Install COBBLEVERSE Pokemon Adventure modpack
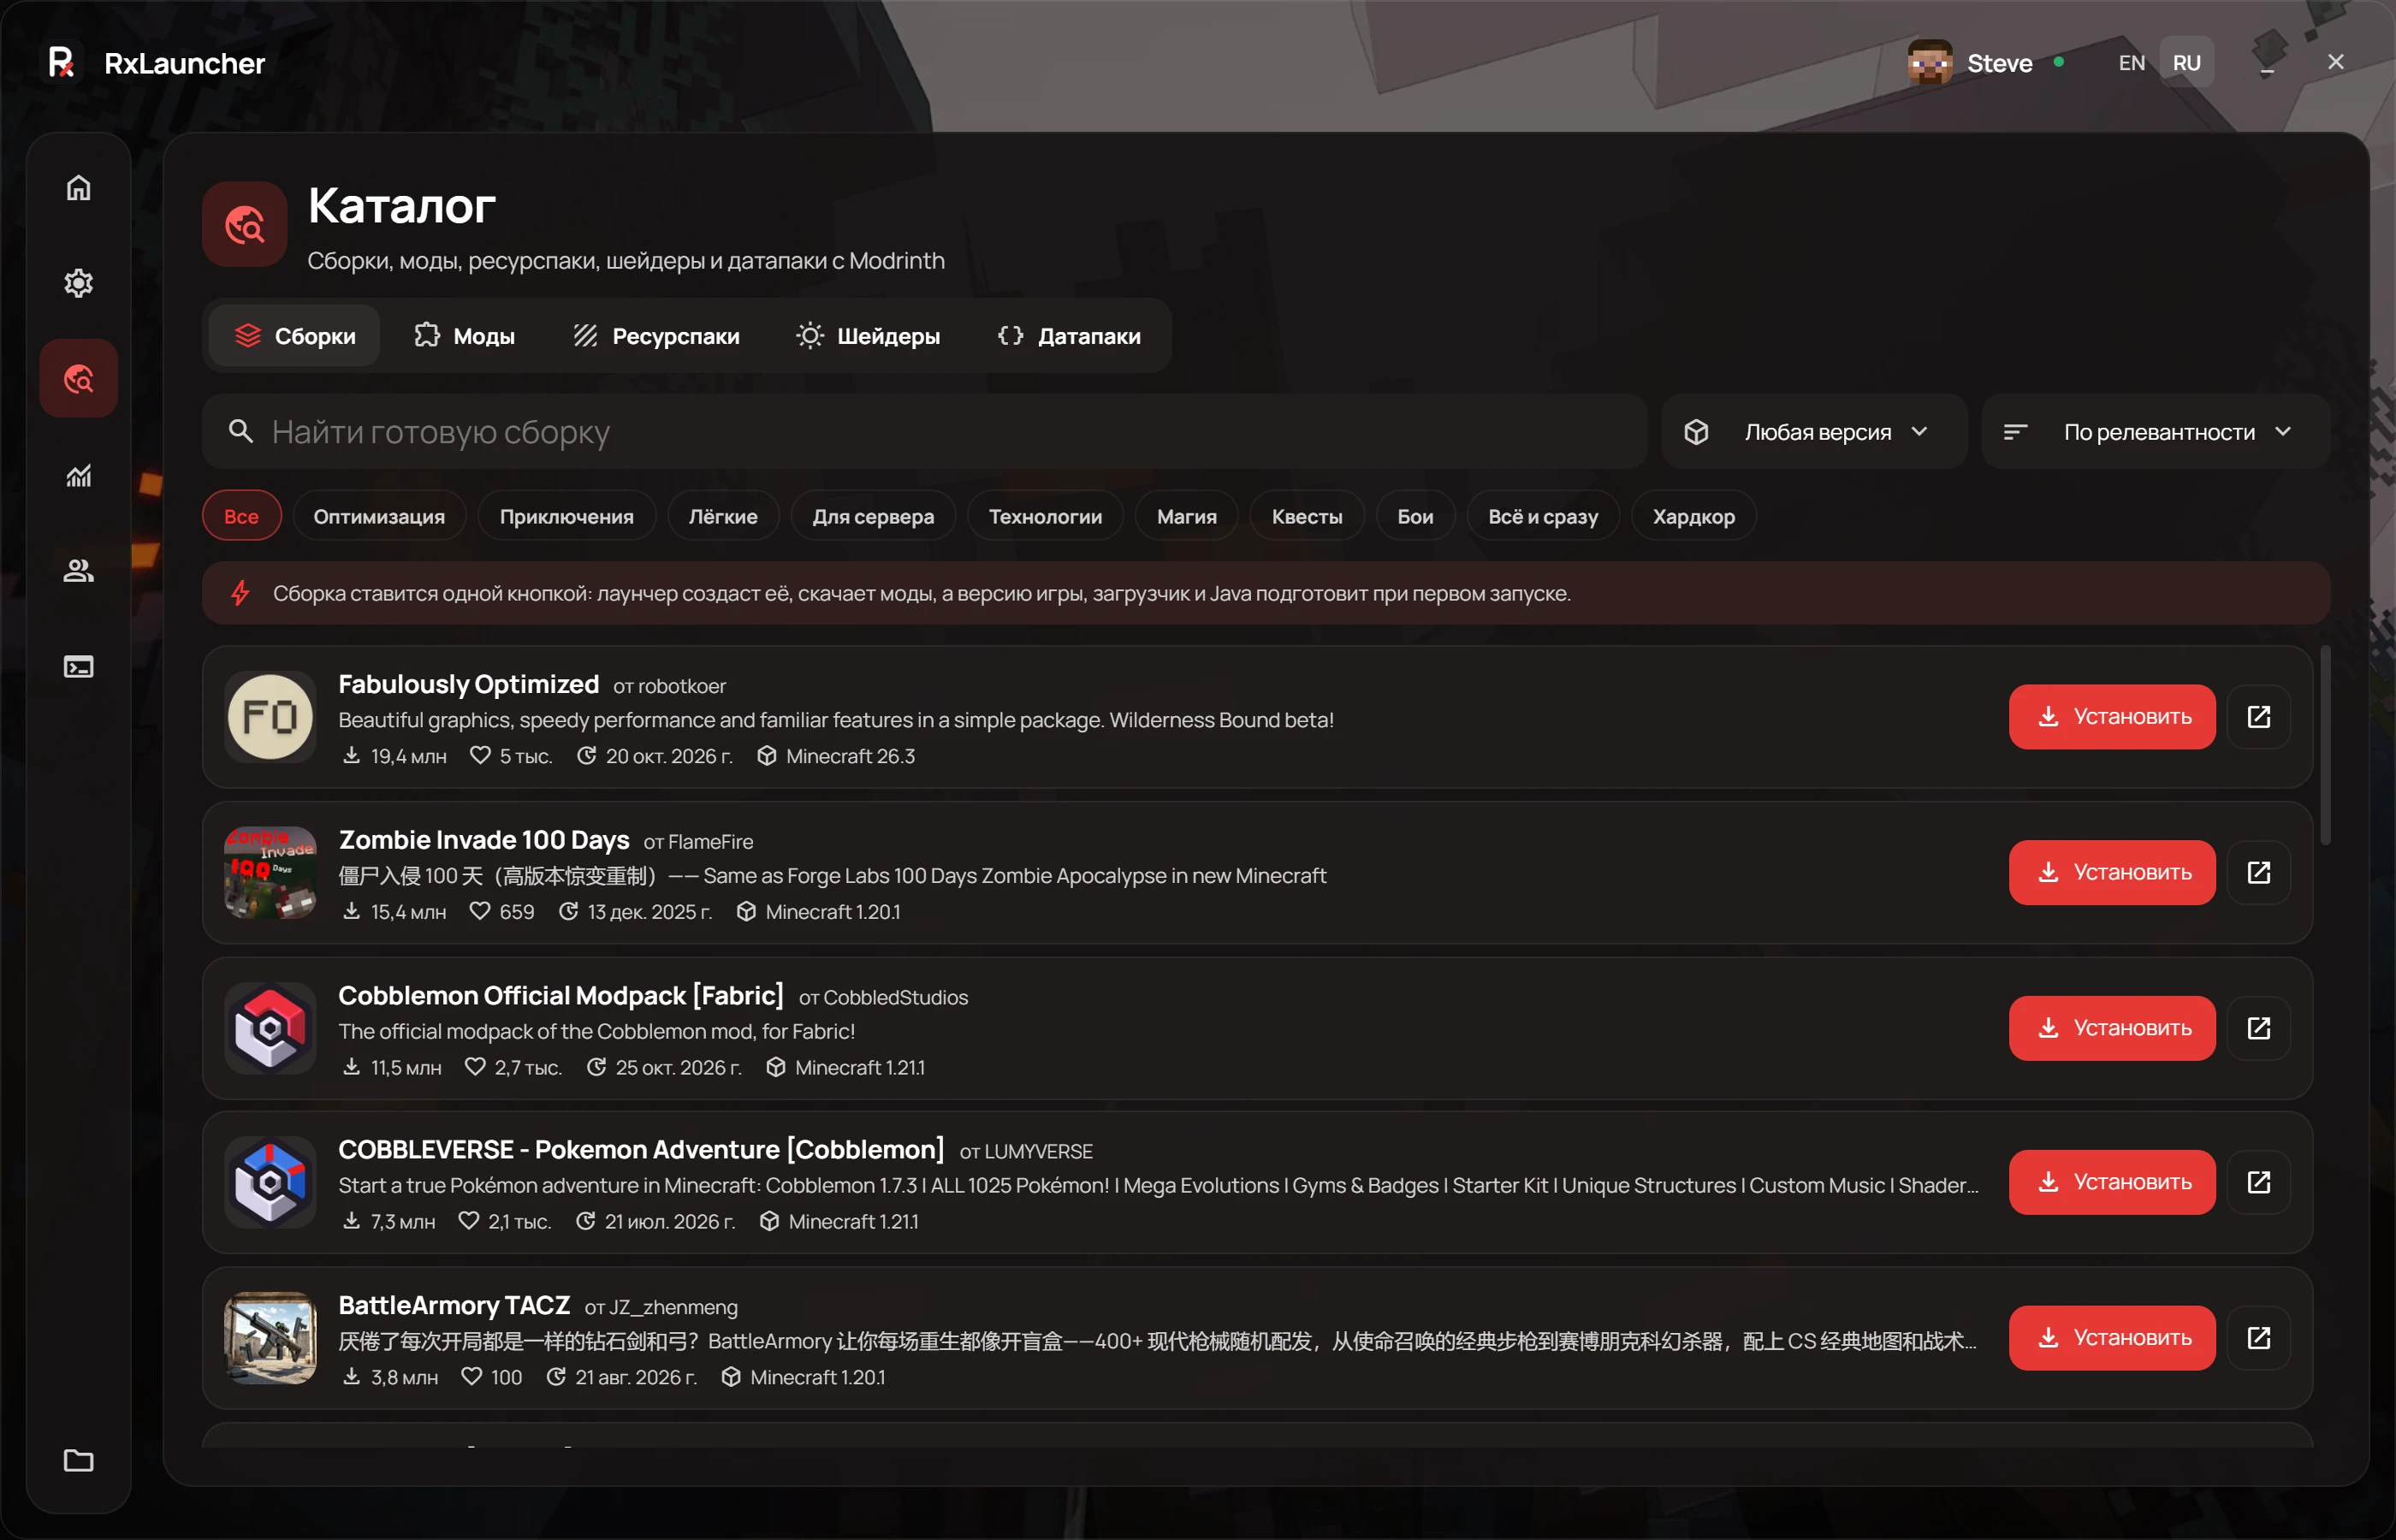This screenshot has width=2396, height=1540. (2112, 1183)
